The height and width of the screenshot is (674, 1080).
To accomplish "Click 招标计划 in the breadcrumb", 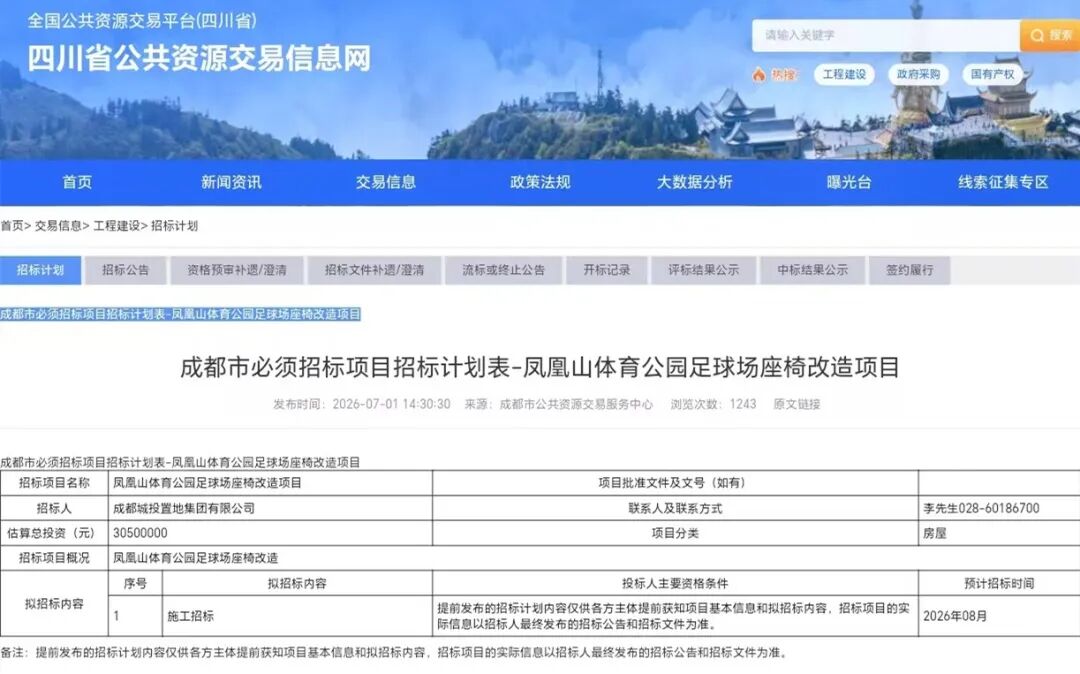I will [174, 226].
